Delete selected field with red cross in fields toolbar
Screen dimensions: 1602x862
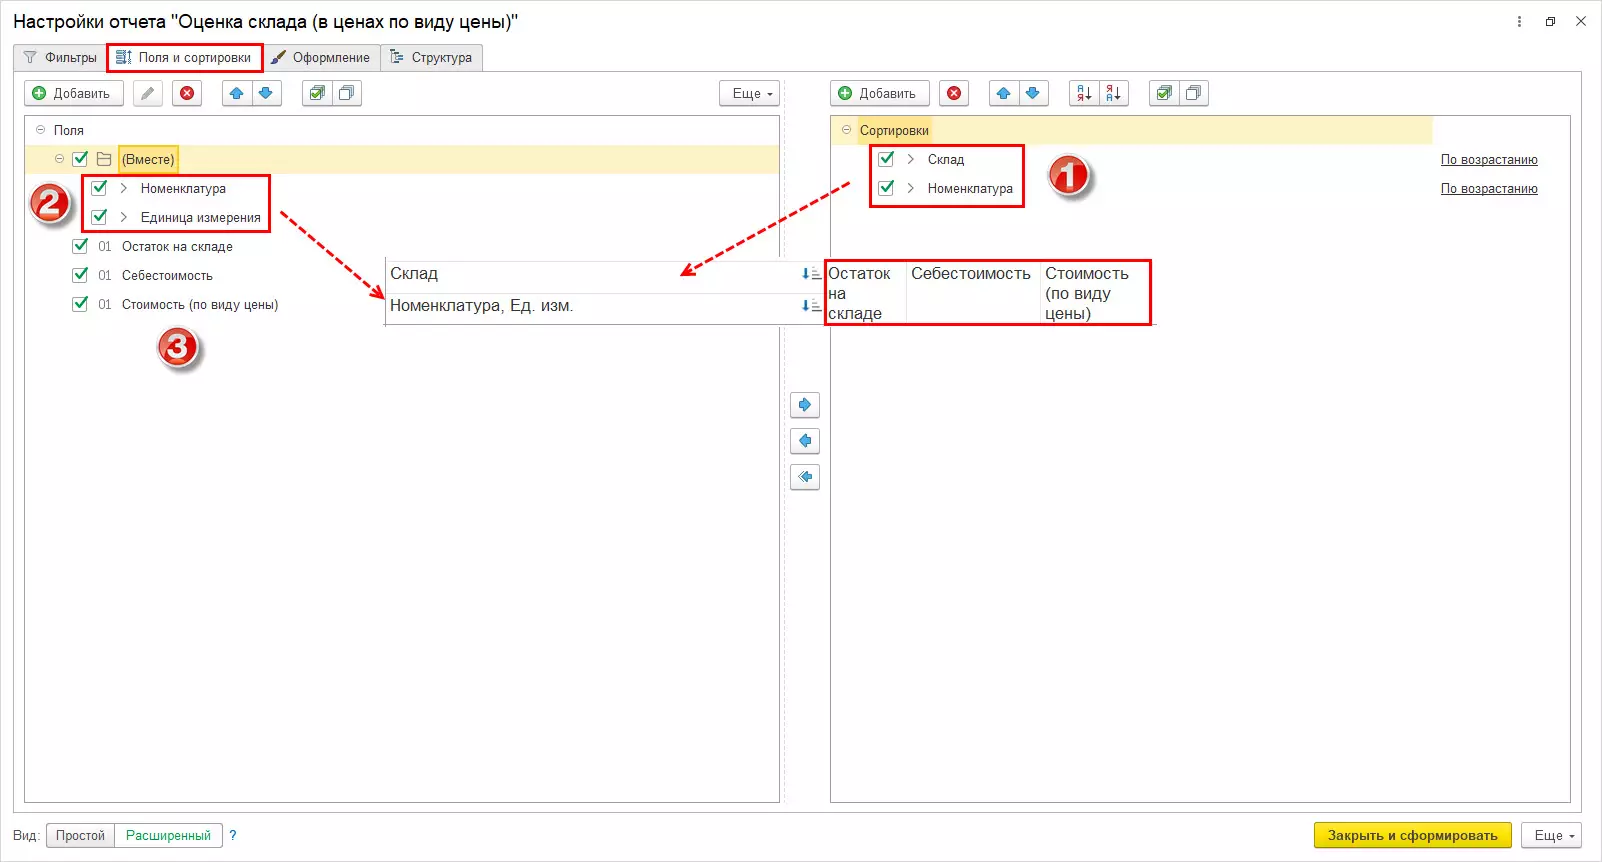pos(187,93)
